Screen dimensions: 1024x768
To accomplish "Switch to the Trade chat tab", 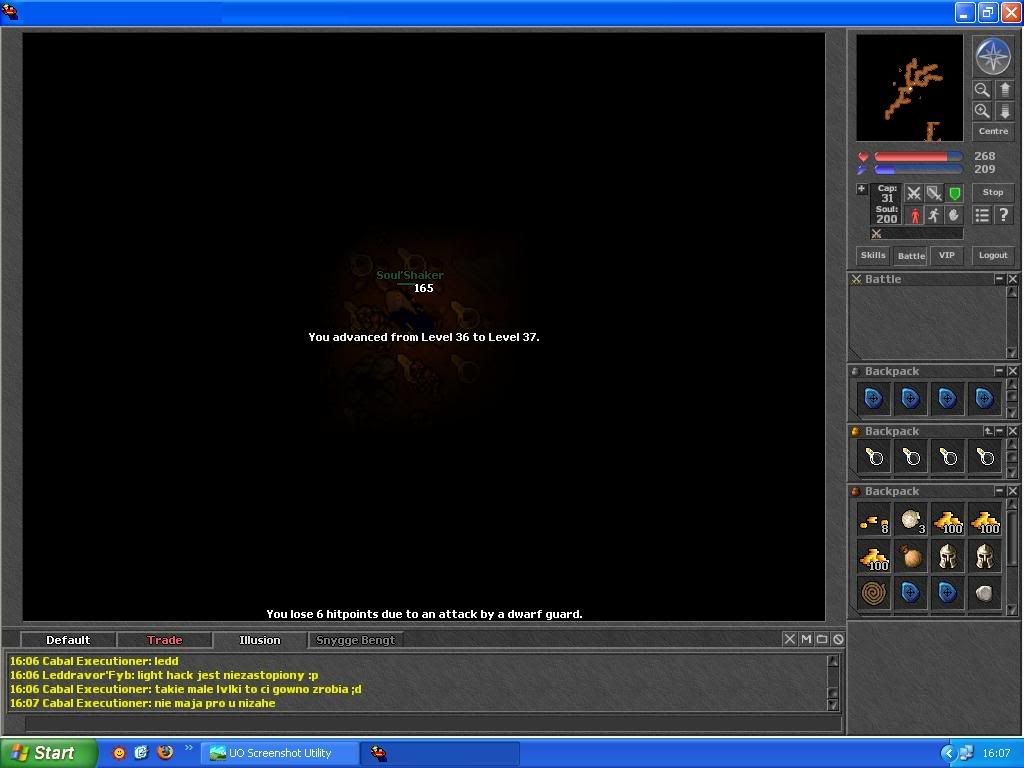I will (x=165, y=640).
